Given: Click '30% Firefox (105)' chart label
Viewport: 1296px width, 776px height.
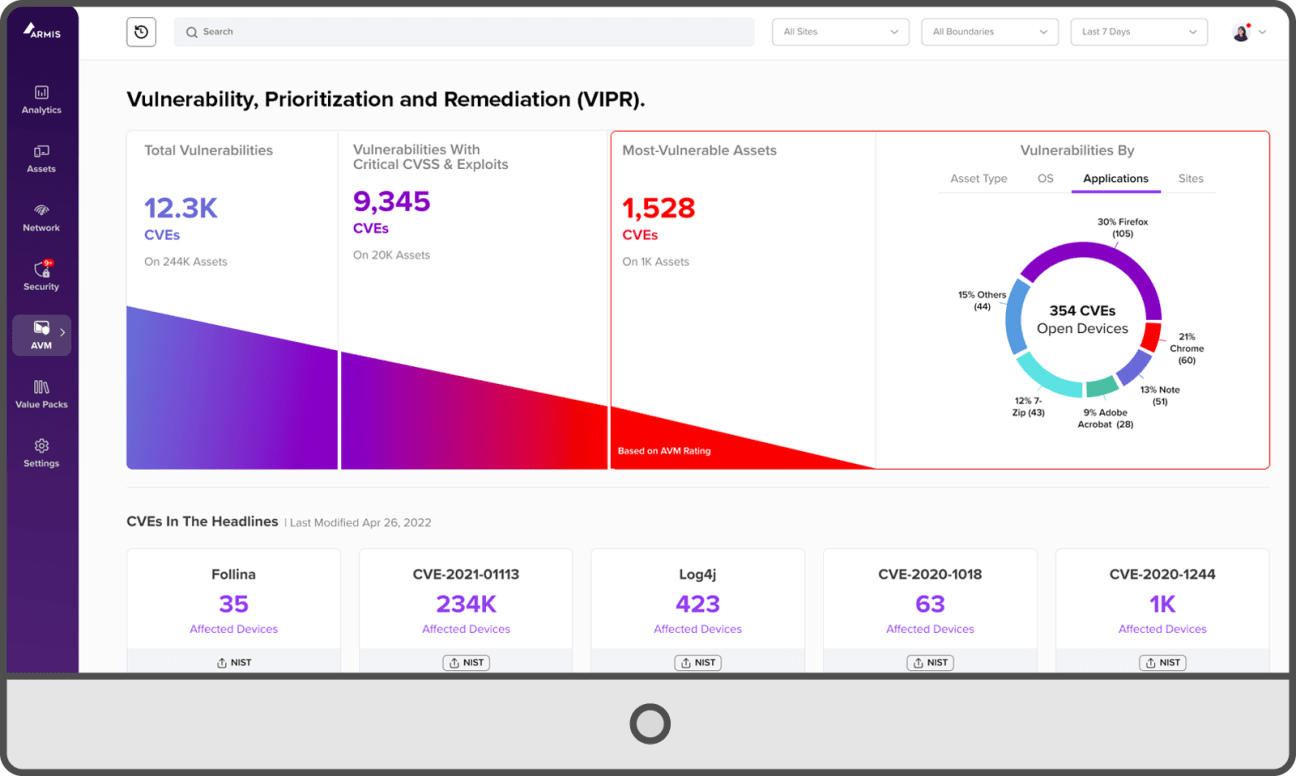Looking at the screenshot, I should [x=1123, y=228].
